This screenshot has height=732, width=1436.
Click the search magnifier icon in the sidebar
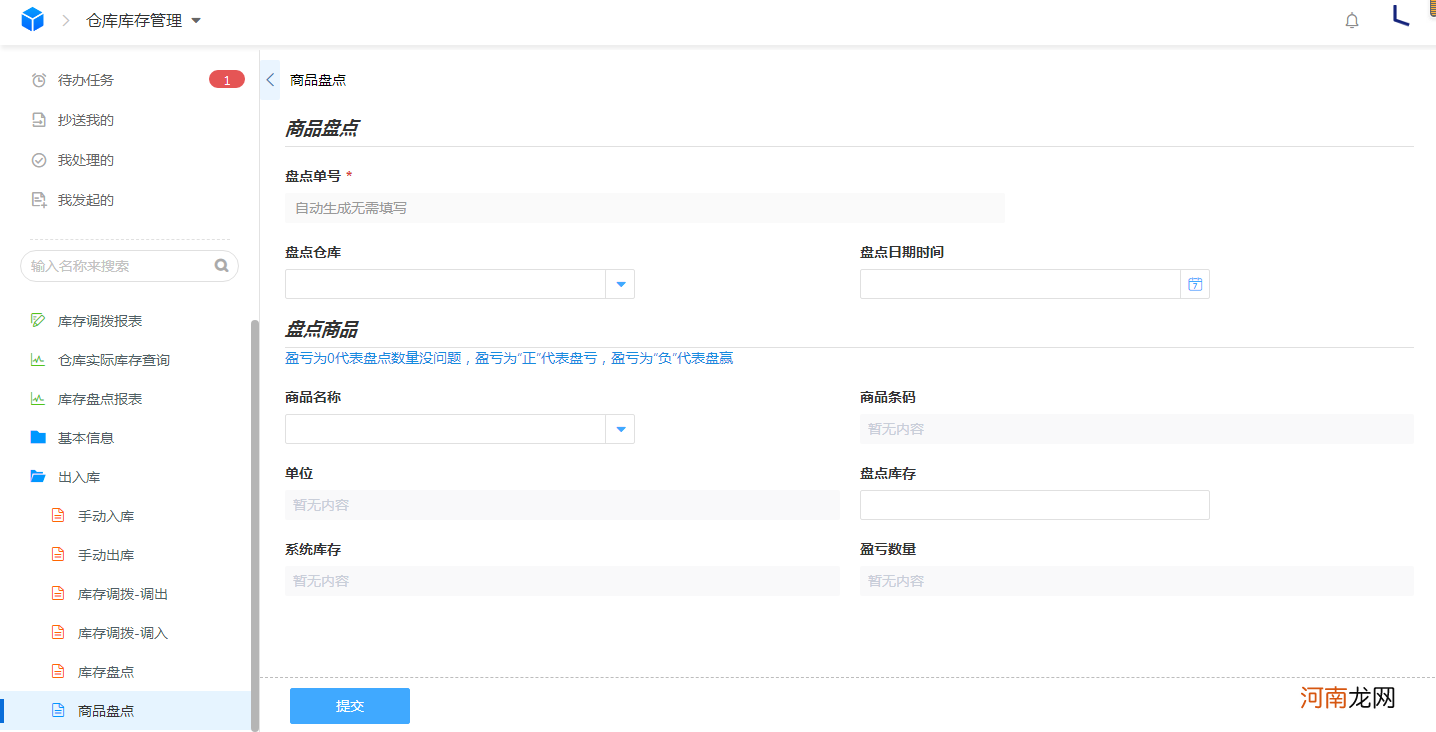pyautogui.click(x=221, y=266)
